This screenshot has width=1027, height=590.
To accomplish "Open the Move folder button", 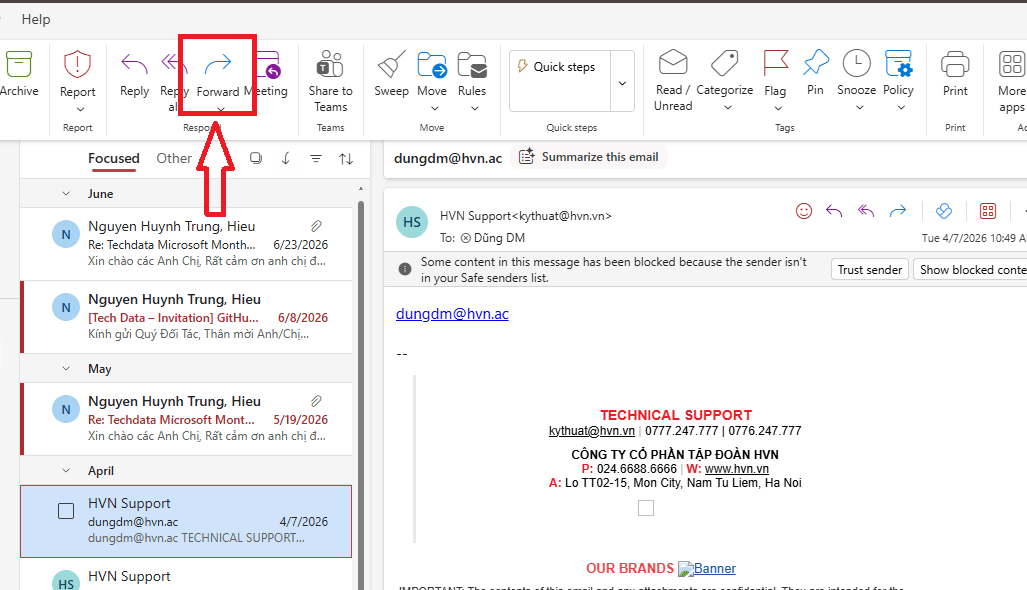I will (x=432, y=73).
